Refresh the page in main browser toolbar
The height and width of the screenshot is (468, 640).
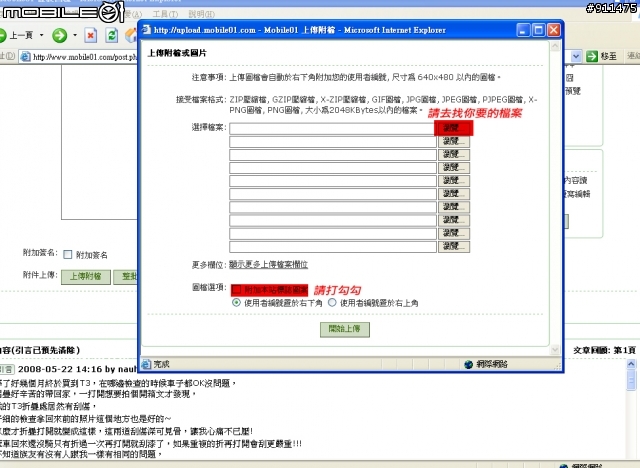coord(111,35)
